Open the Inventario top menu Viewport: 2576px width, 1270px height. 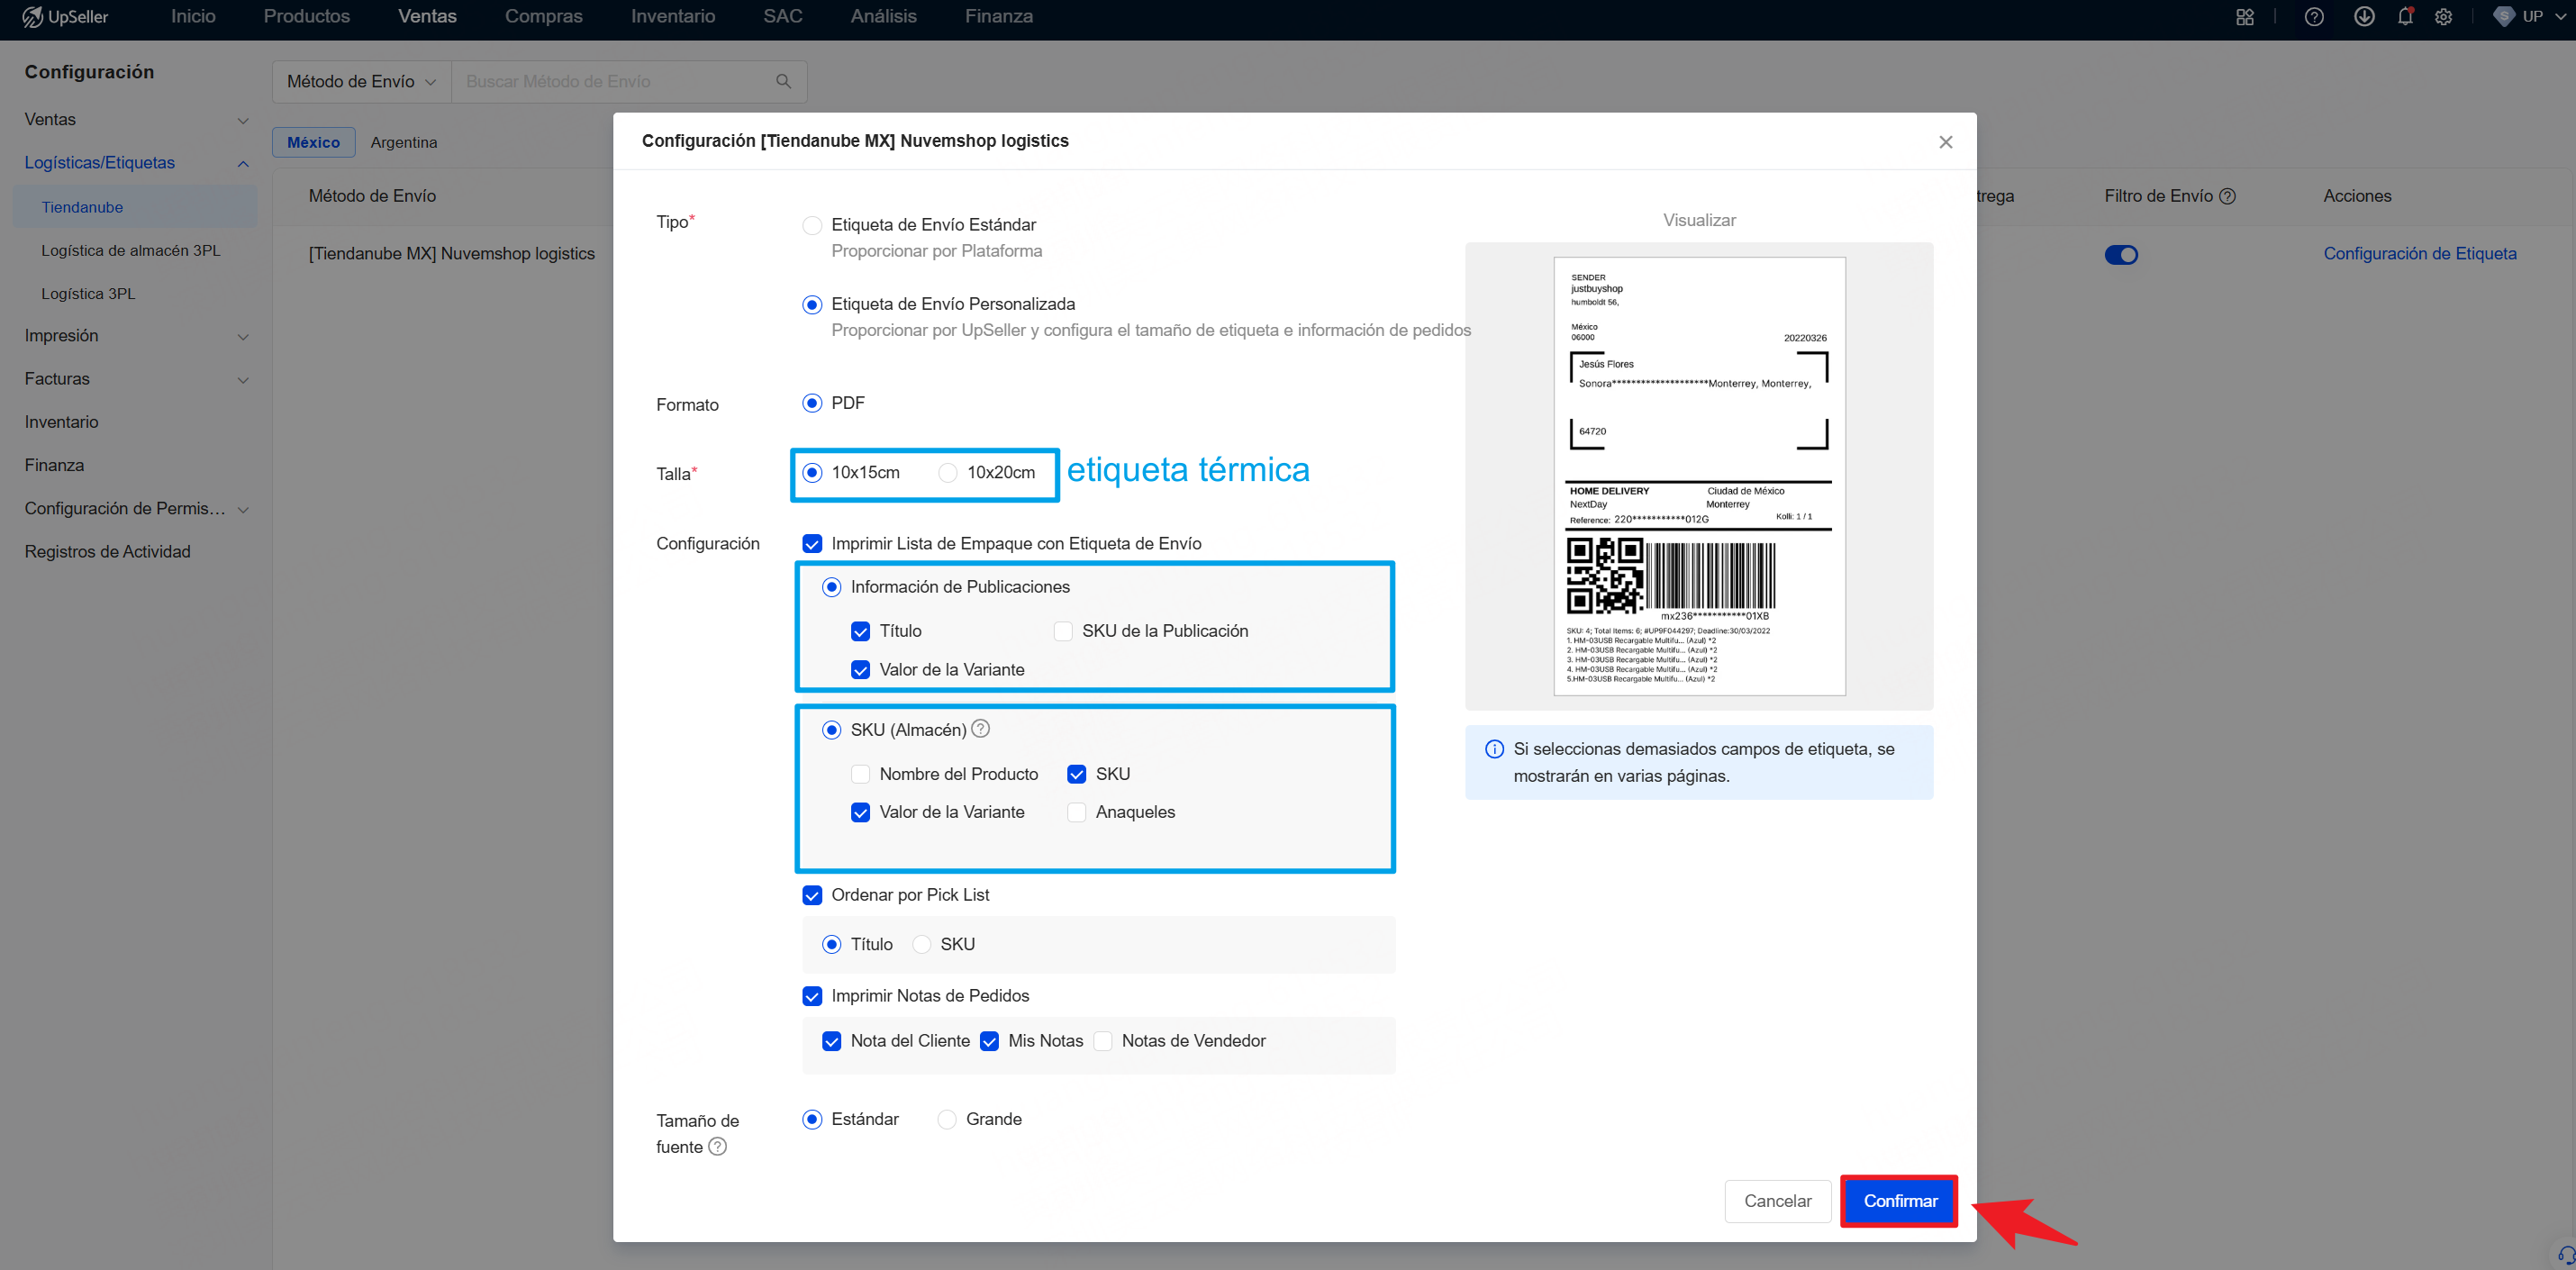(673, 17)
